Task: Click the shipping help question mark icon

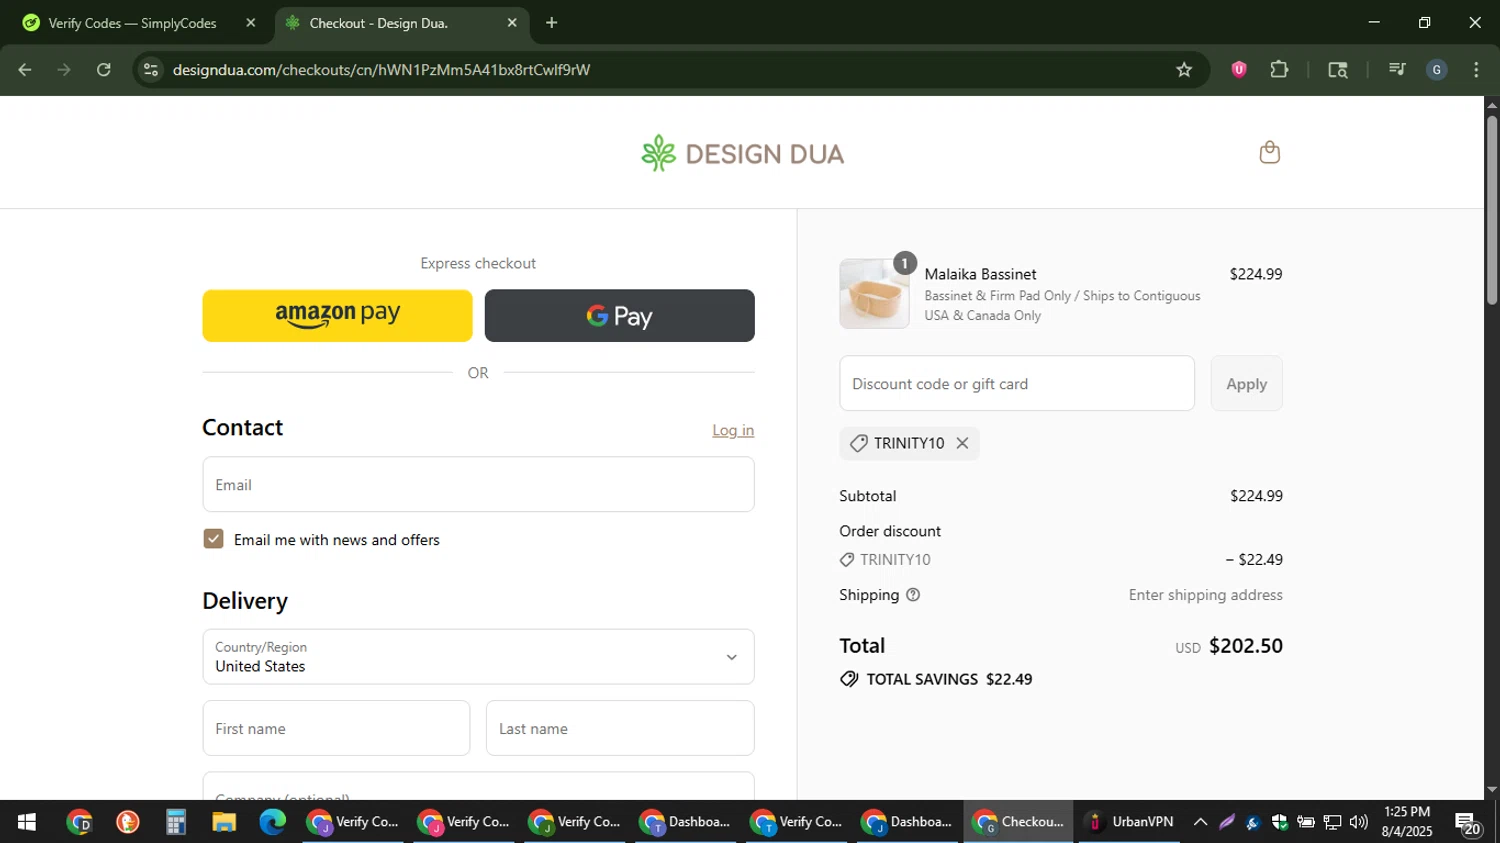Action: click(x=912, y=595)
